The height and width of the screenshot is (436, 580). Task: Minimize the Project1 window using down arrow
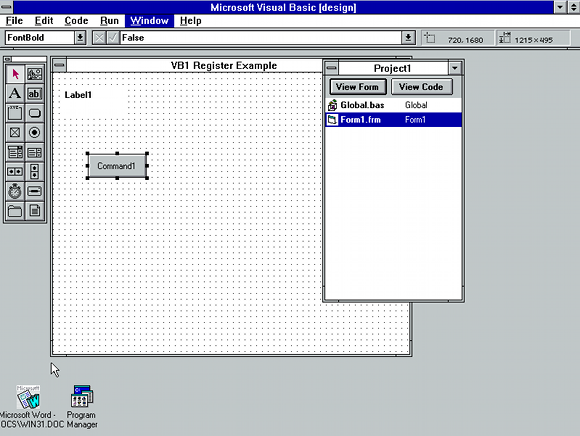[455, 68]
